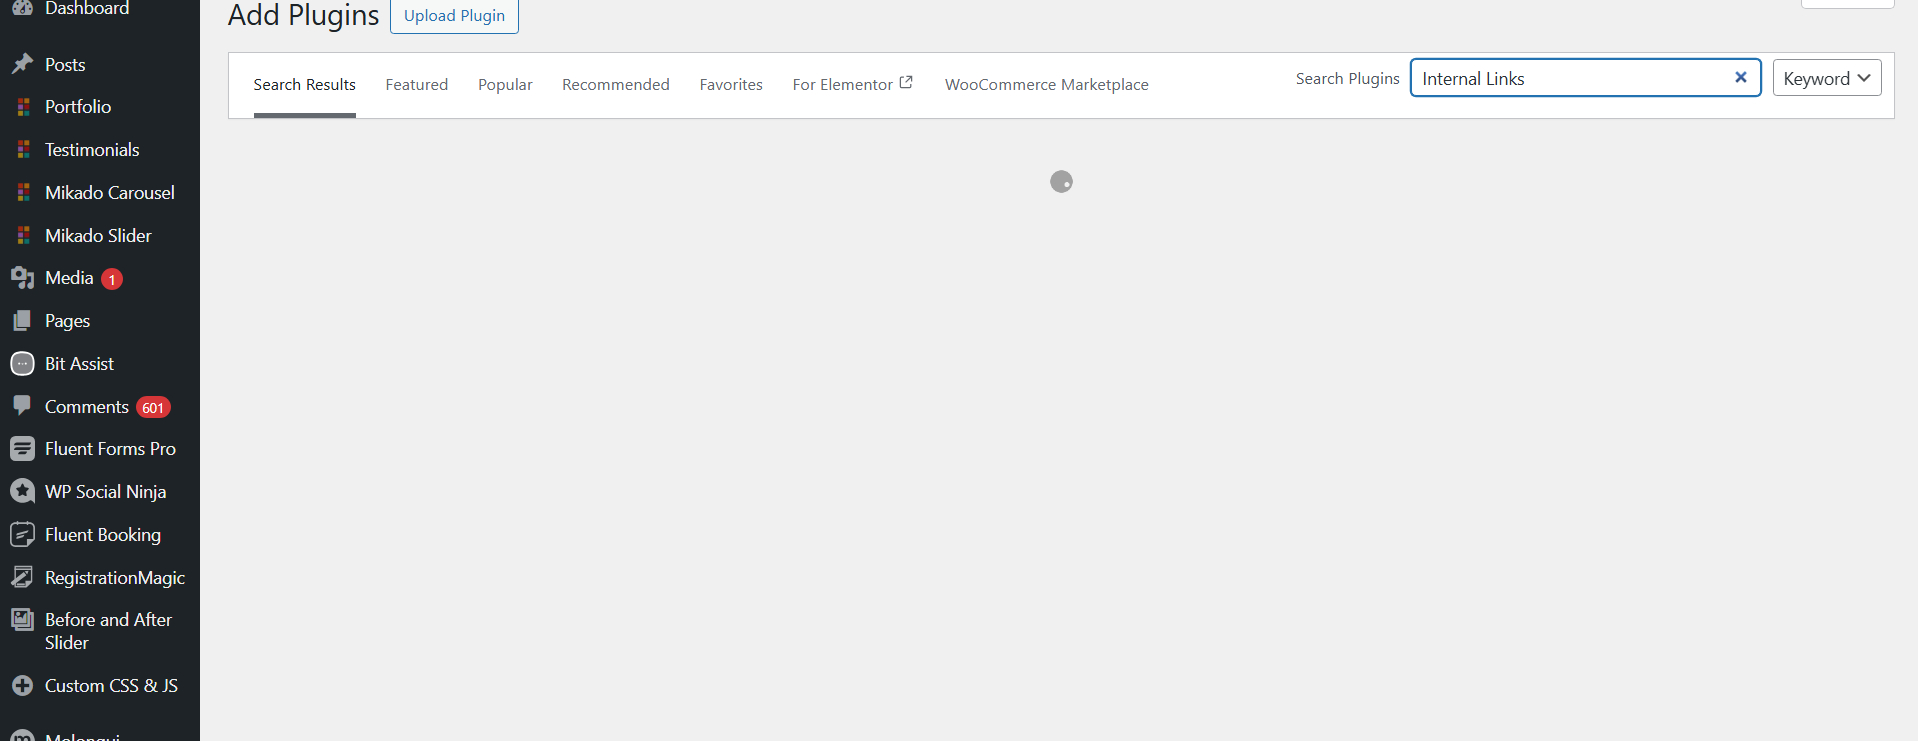Switch to the Featured tab
Viewport: 1918px width, 741px height.
tap(416, 85)
